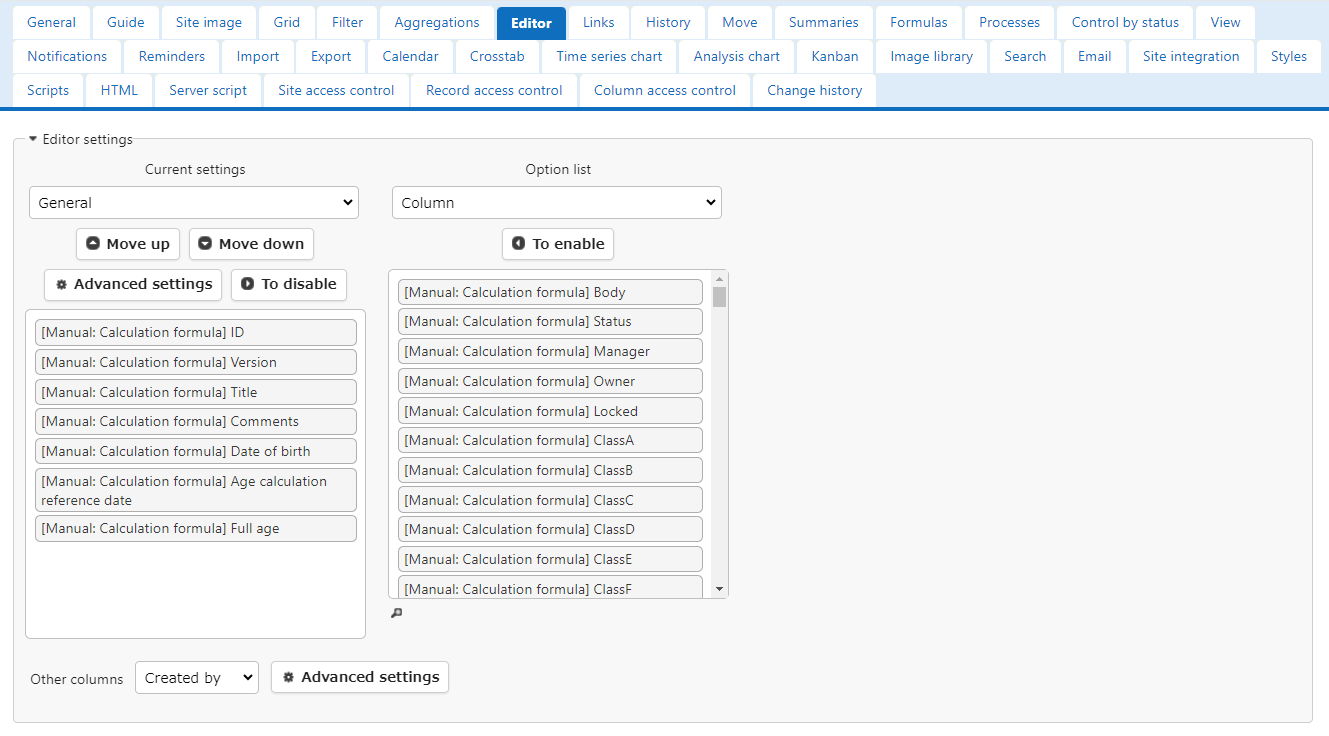
Task: Click the option list scrollbar down arrow
Action: click(719, 590)
